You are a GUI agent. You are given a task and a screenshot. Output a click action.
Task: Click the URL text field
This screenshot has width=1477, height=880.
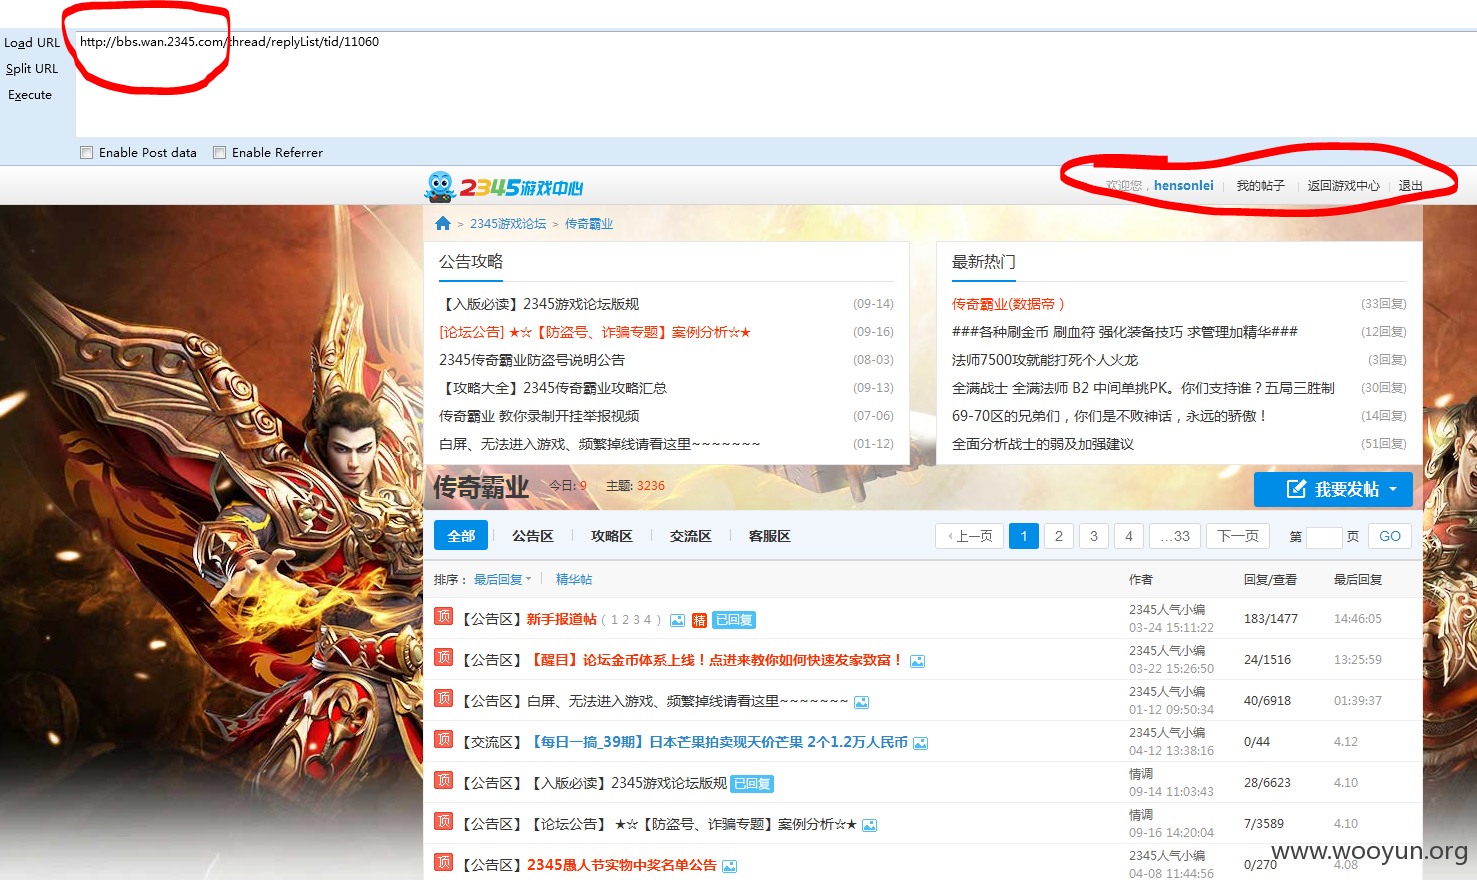tap(776, 84)
